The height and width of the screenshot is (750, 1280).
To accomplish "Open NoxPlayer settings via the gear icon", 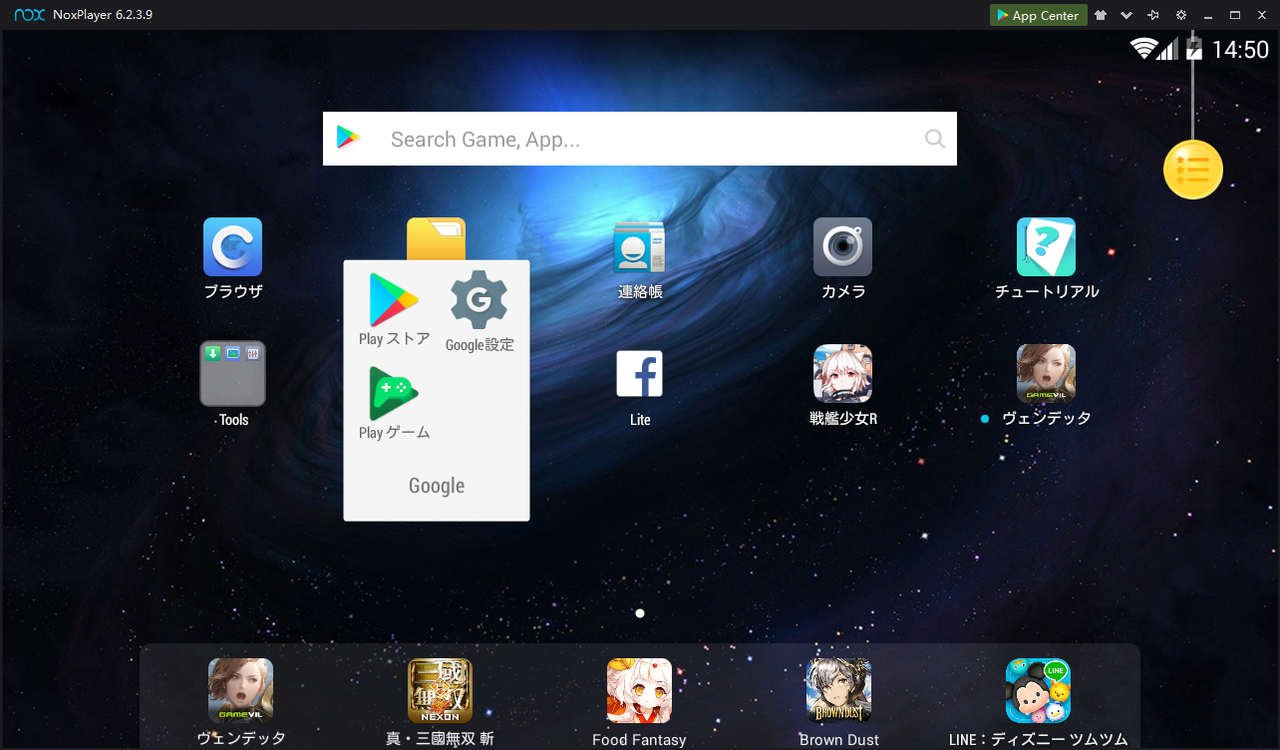I will (1181, 15).
